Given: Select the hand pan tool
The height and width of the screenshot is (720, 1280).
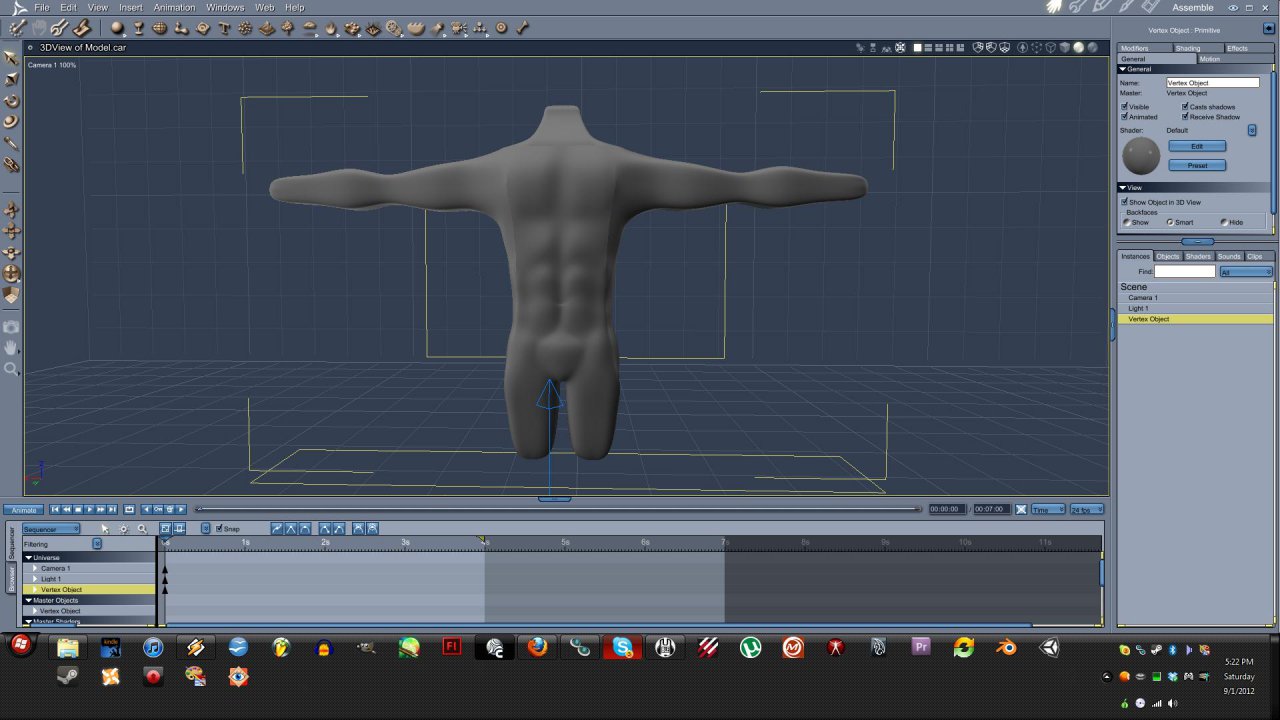Looking at the screenshot, I should [12, 348].
